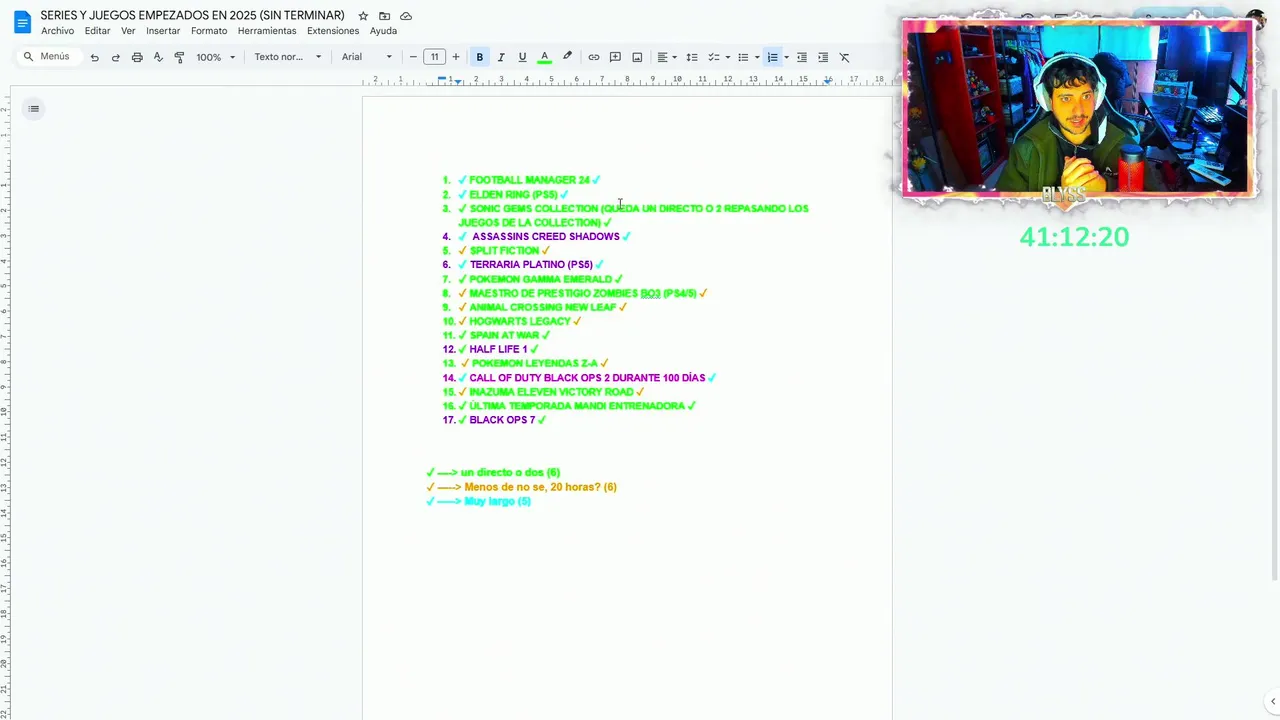
Task: Clear formatting
Action: point(844,57)
